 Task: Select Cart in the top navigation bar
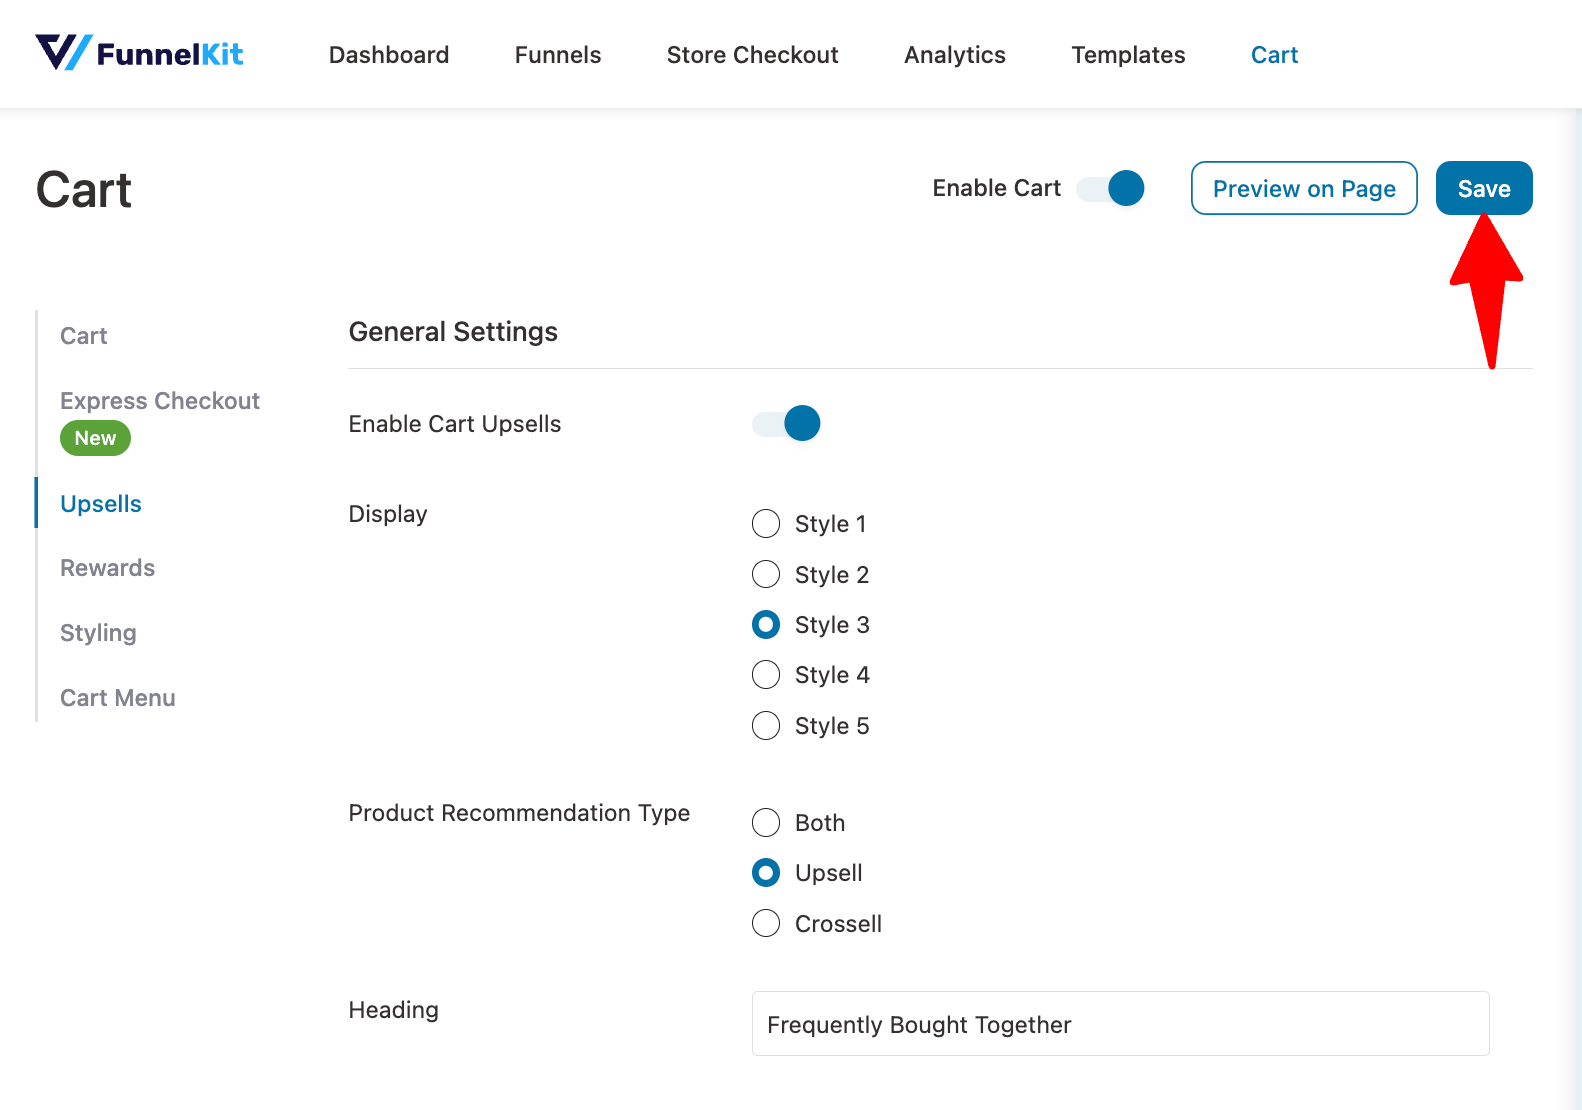click(x=1274, y=55)
